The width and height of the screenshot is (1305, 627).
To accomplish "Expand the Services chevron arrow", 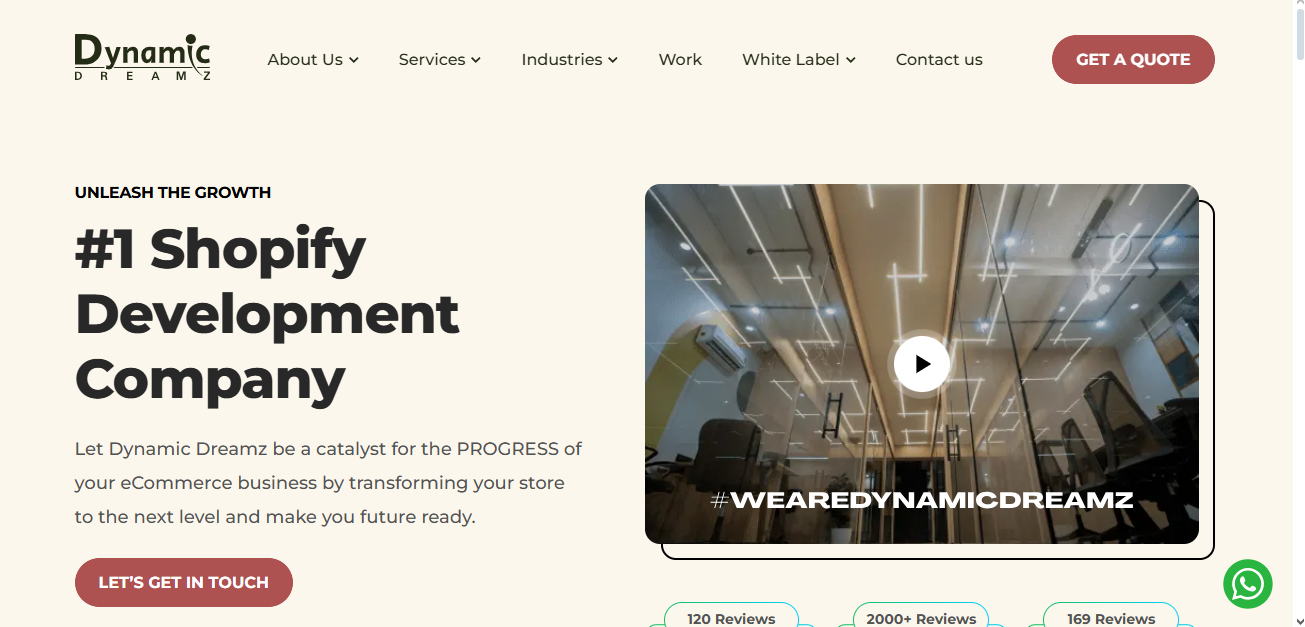I will [x=476, y=60].
